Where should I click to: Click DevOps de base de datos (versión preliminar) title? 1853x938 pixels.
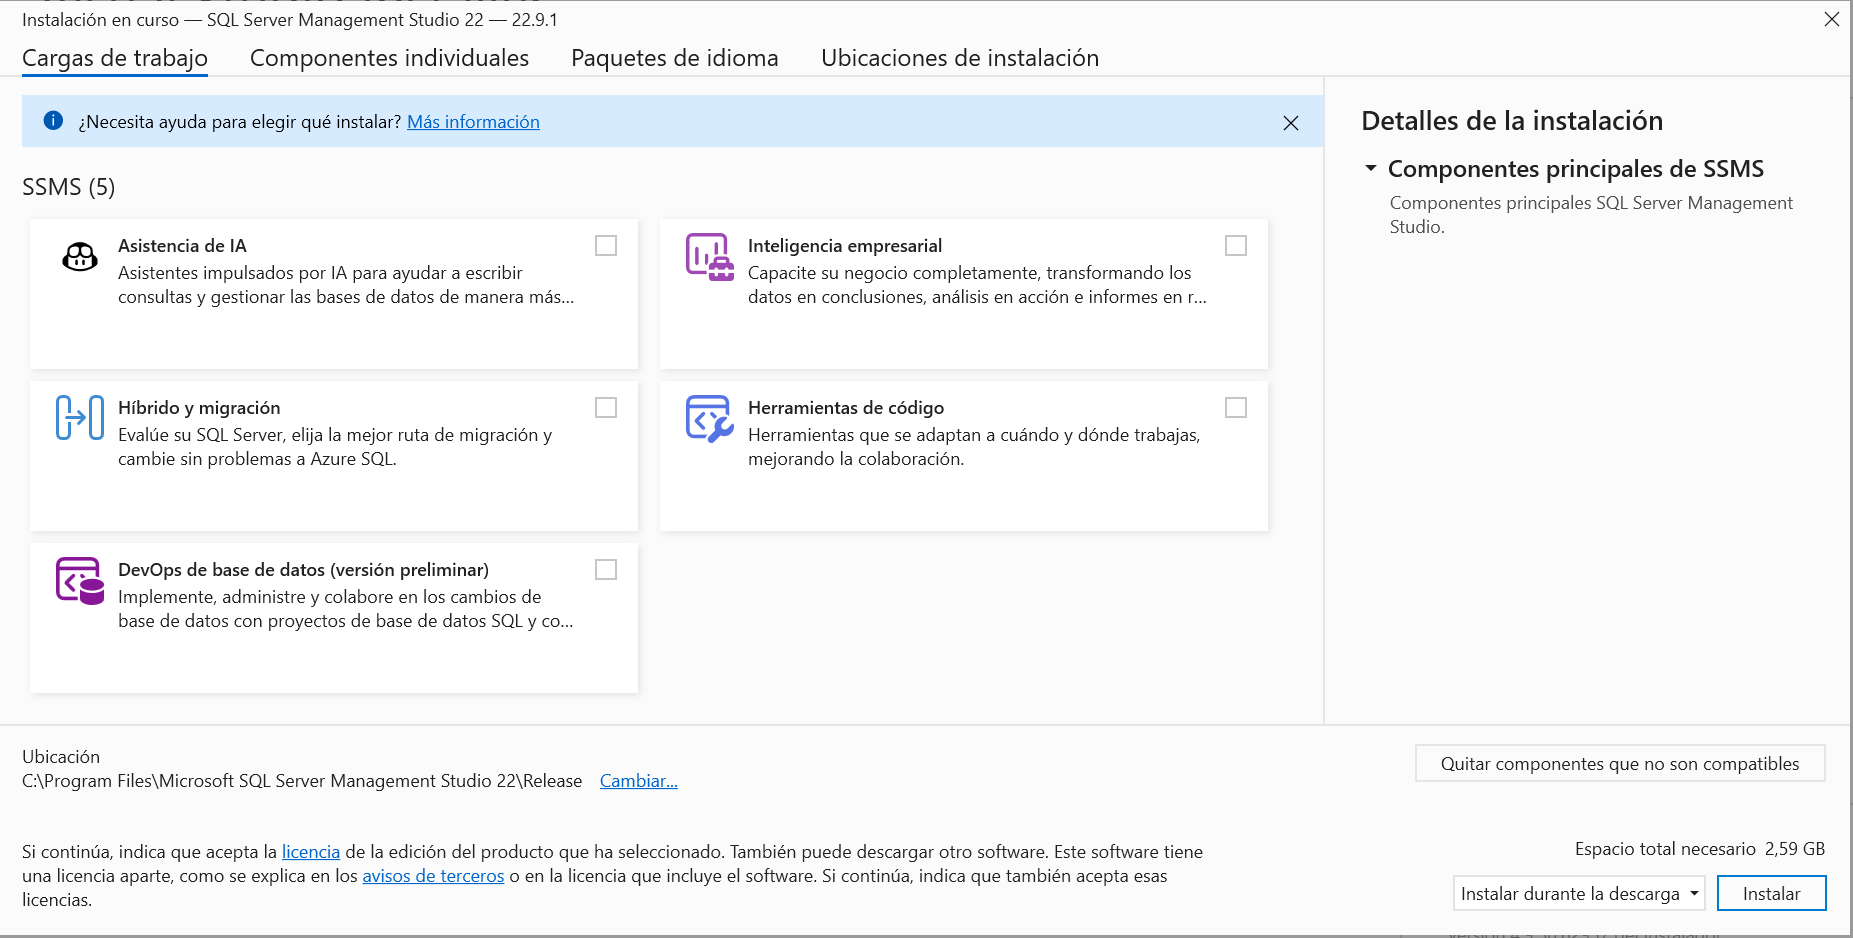click(303, 570)
